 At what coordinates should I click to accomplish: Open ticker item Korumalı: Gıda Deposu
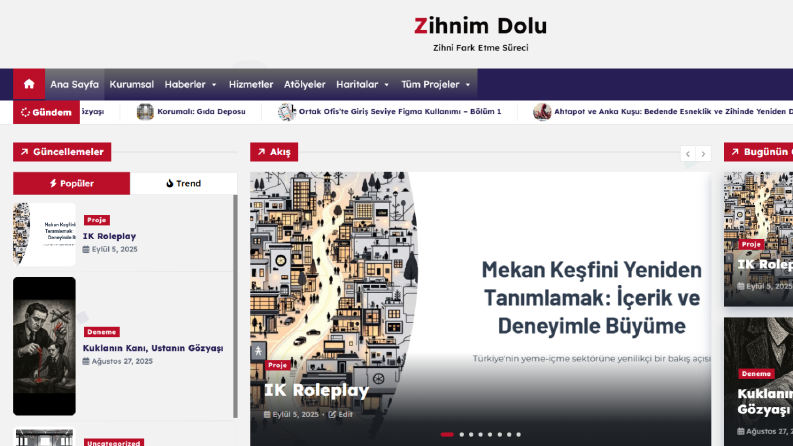pos(201,111)
